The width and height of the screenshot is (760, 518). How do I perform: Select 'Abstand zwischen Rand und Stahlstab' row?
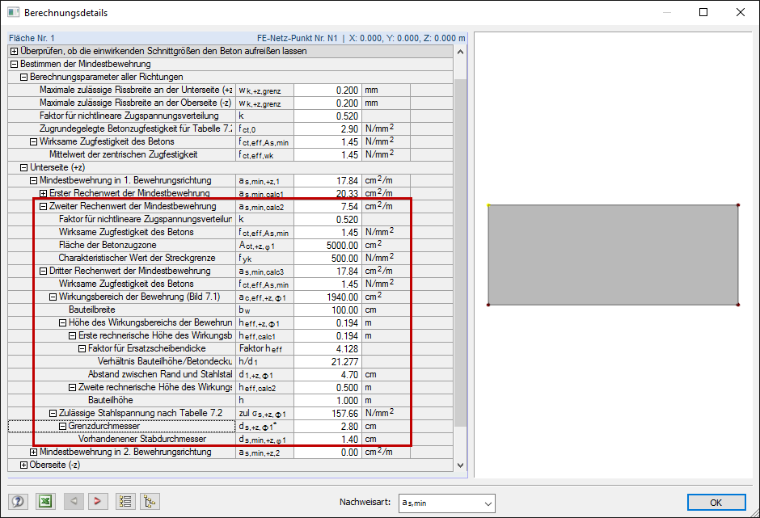231,375
